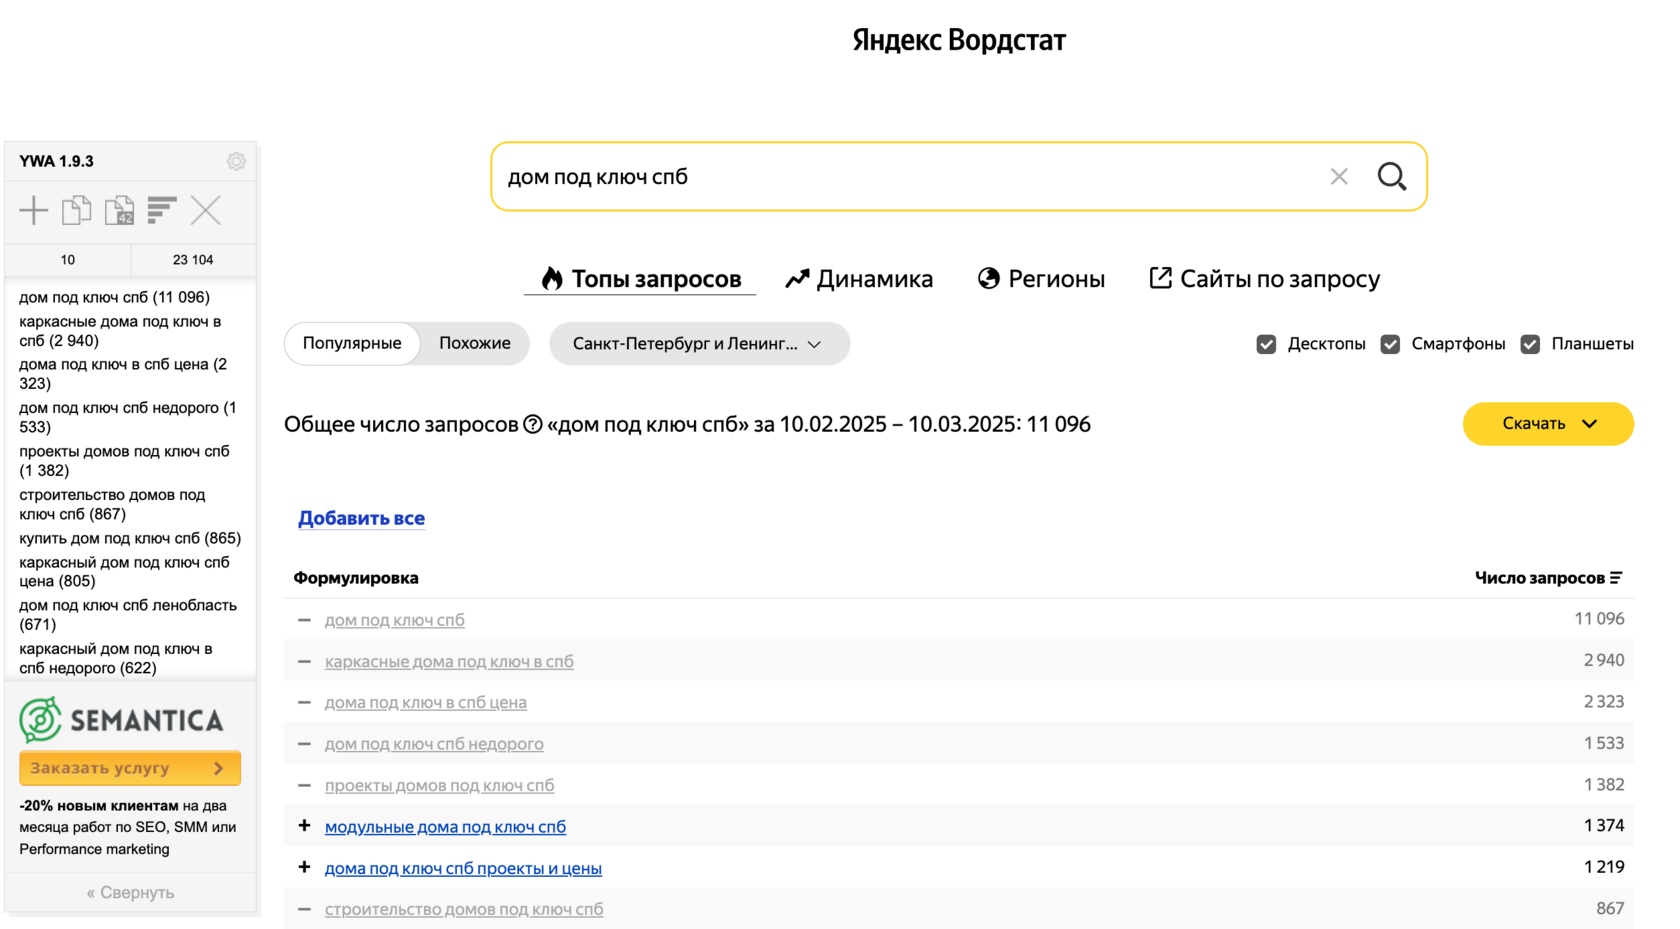
Task: Collapse the panel via Свернуть
Action: coord(130,892)
